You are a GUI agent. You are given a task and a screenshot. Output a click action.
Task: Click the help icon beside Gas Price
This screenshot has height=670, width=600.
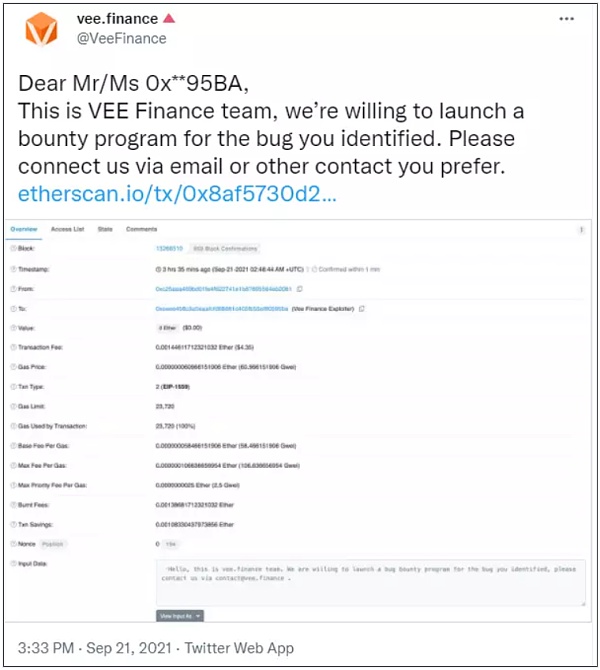tap(13, 367)
